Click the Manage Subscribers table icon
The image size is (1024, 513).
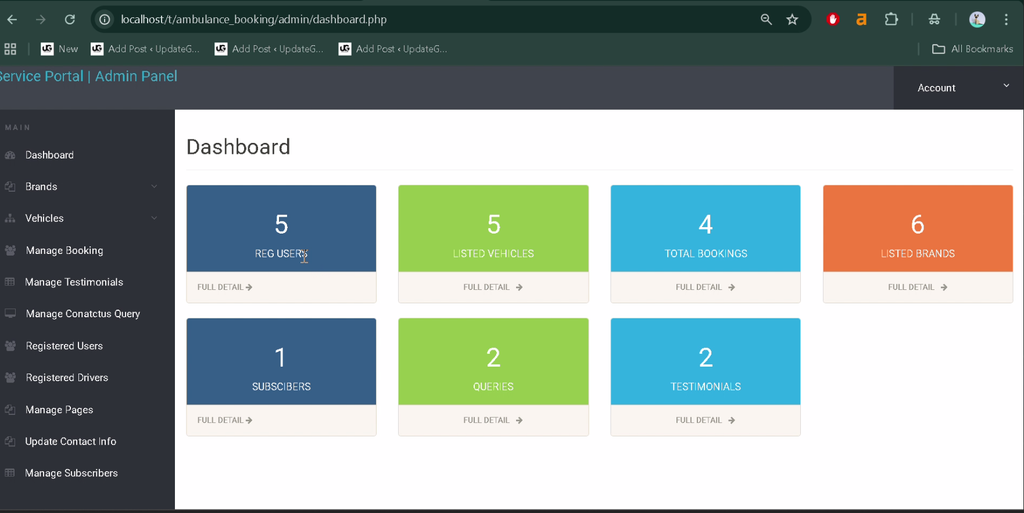coord(10,473)
